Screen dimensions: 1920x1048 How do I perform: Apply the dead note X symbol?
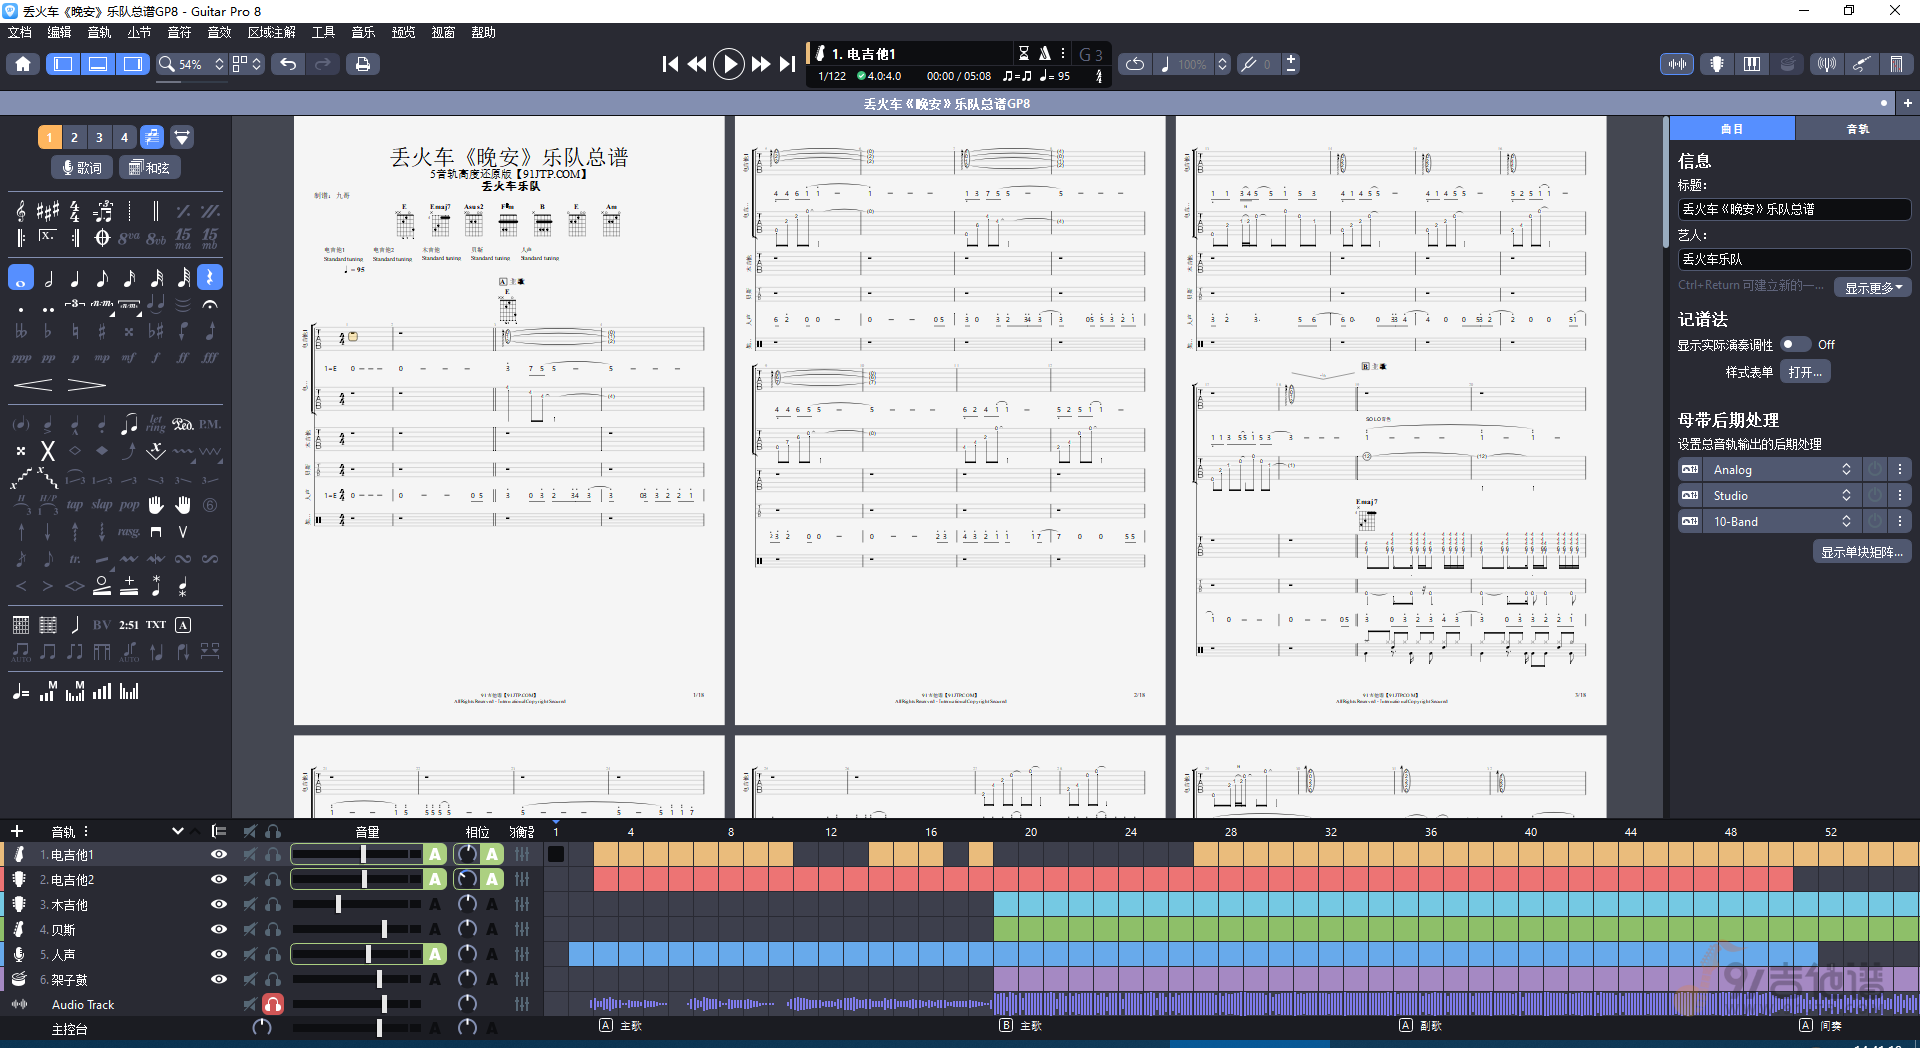tap(47, 451)
